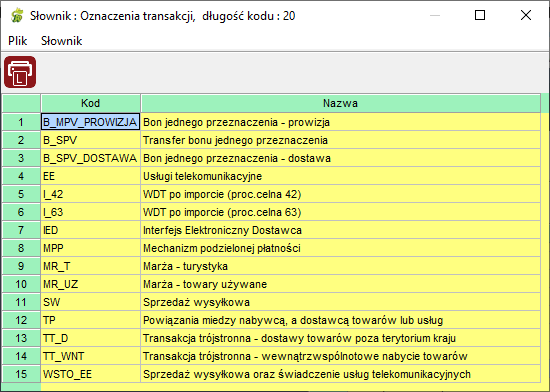Select the I_63 code cell

coord(90,212)
